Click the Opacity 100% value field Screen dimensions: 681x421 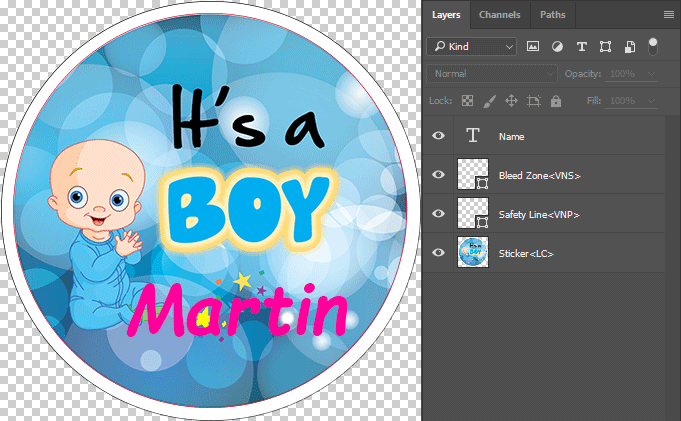tap(622, 74)
